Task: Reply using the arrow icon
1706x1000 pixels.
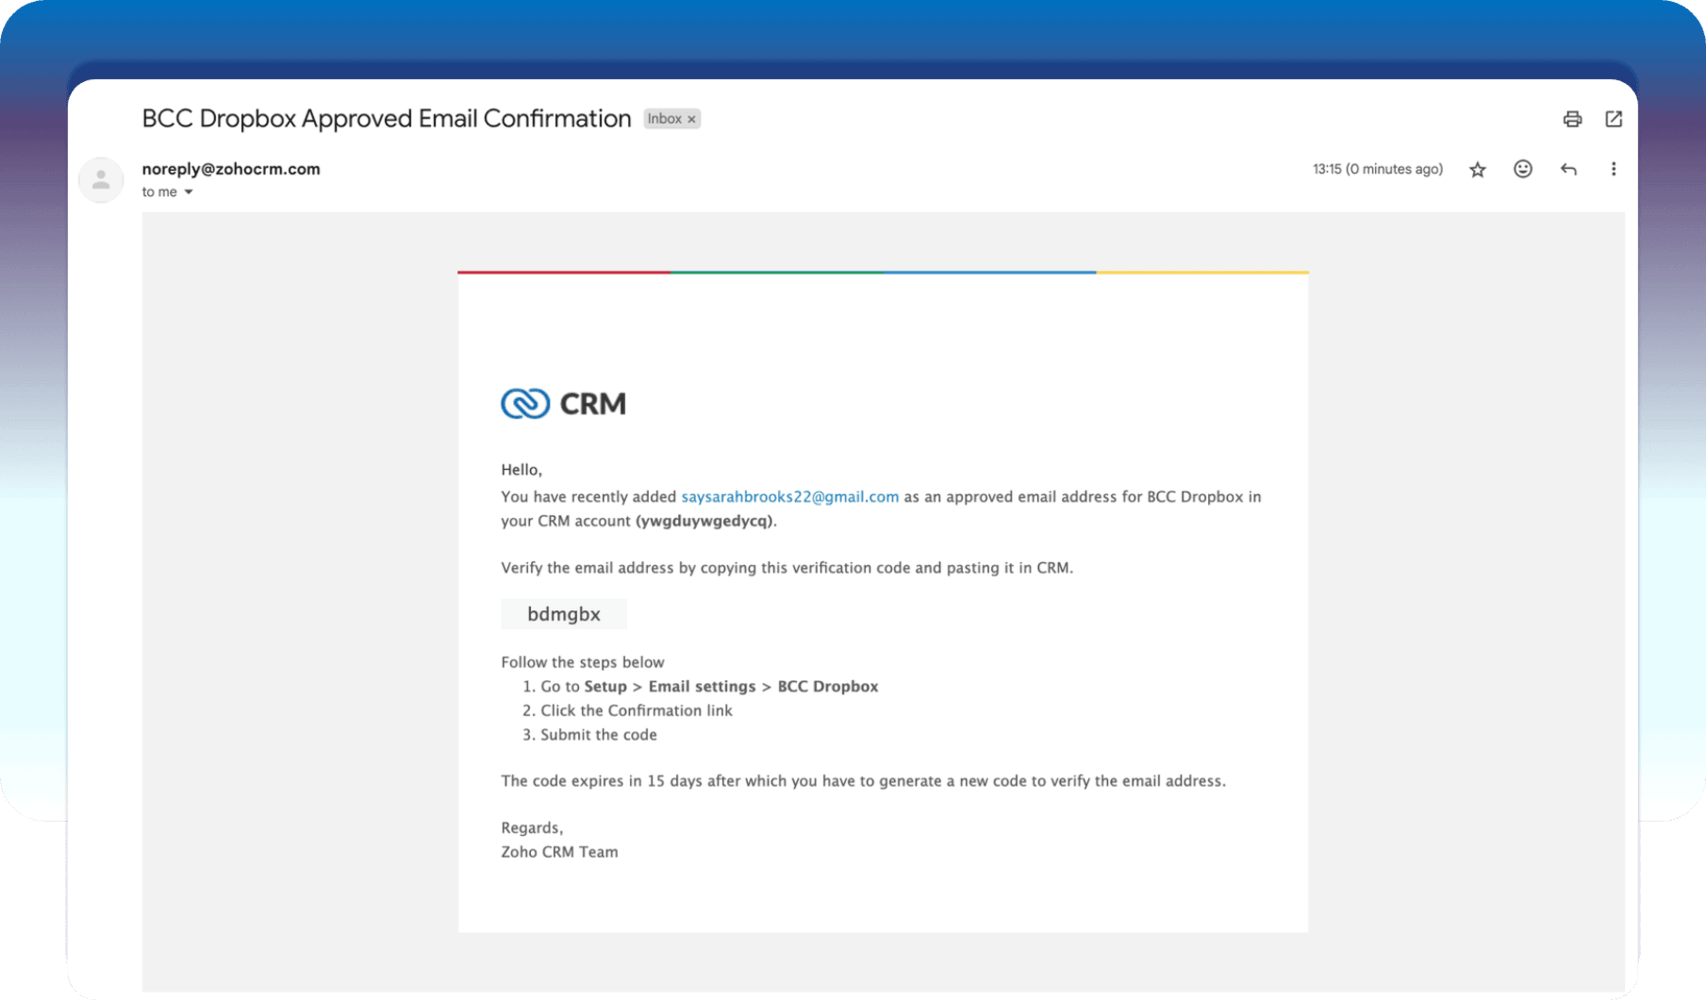Action: [x=1568, y=169]
